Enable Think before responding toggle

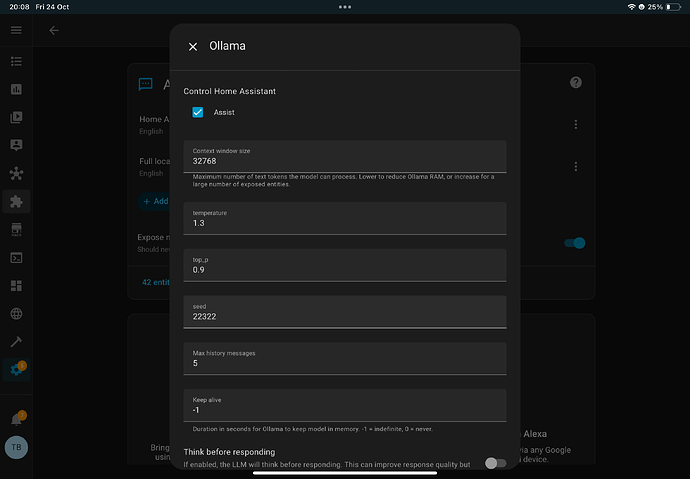[495, 463]
